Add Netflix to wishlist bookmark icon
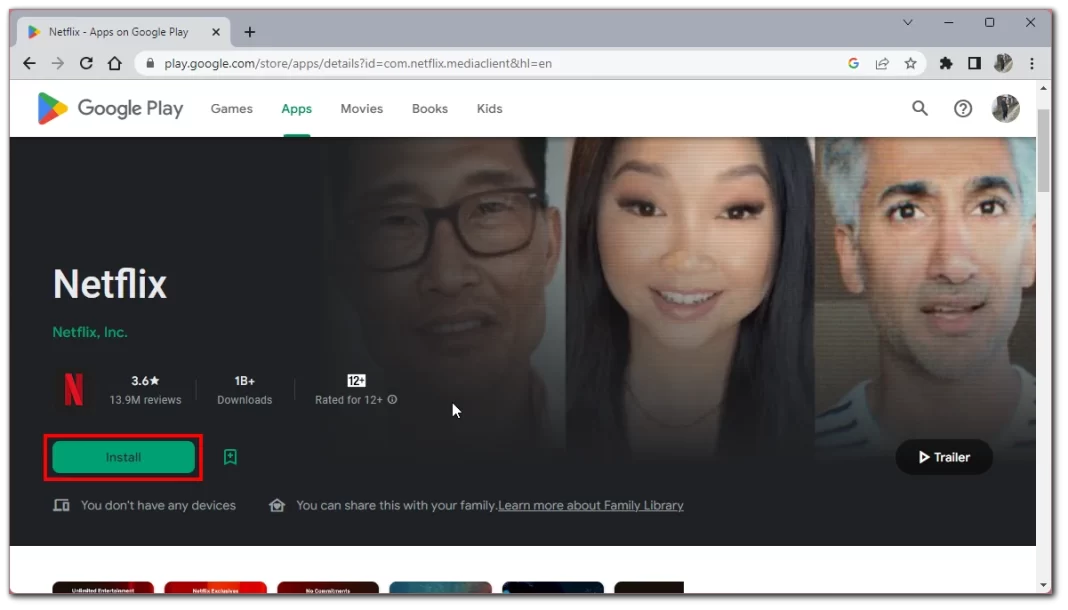Screen dimensions: 1068x610 tap(230, 457)
